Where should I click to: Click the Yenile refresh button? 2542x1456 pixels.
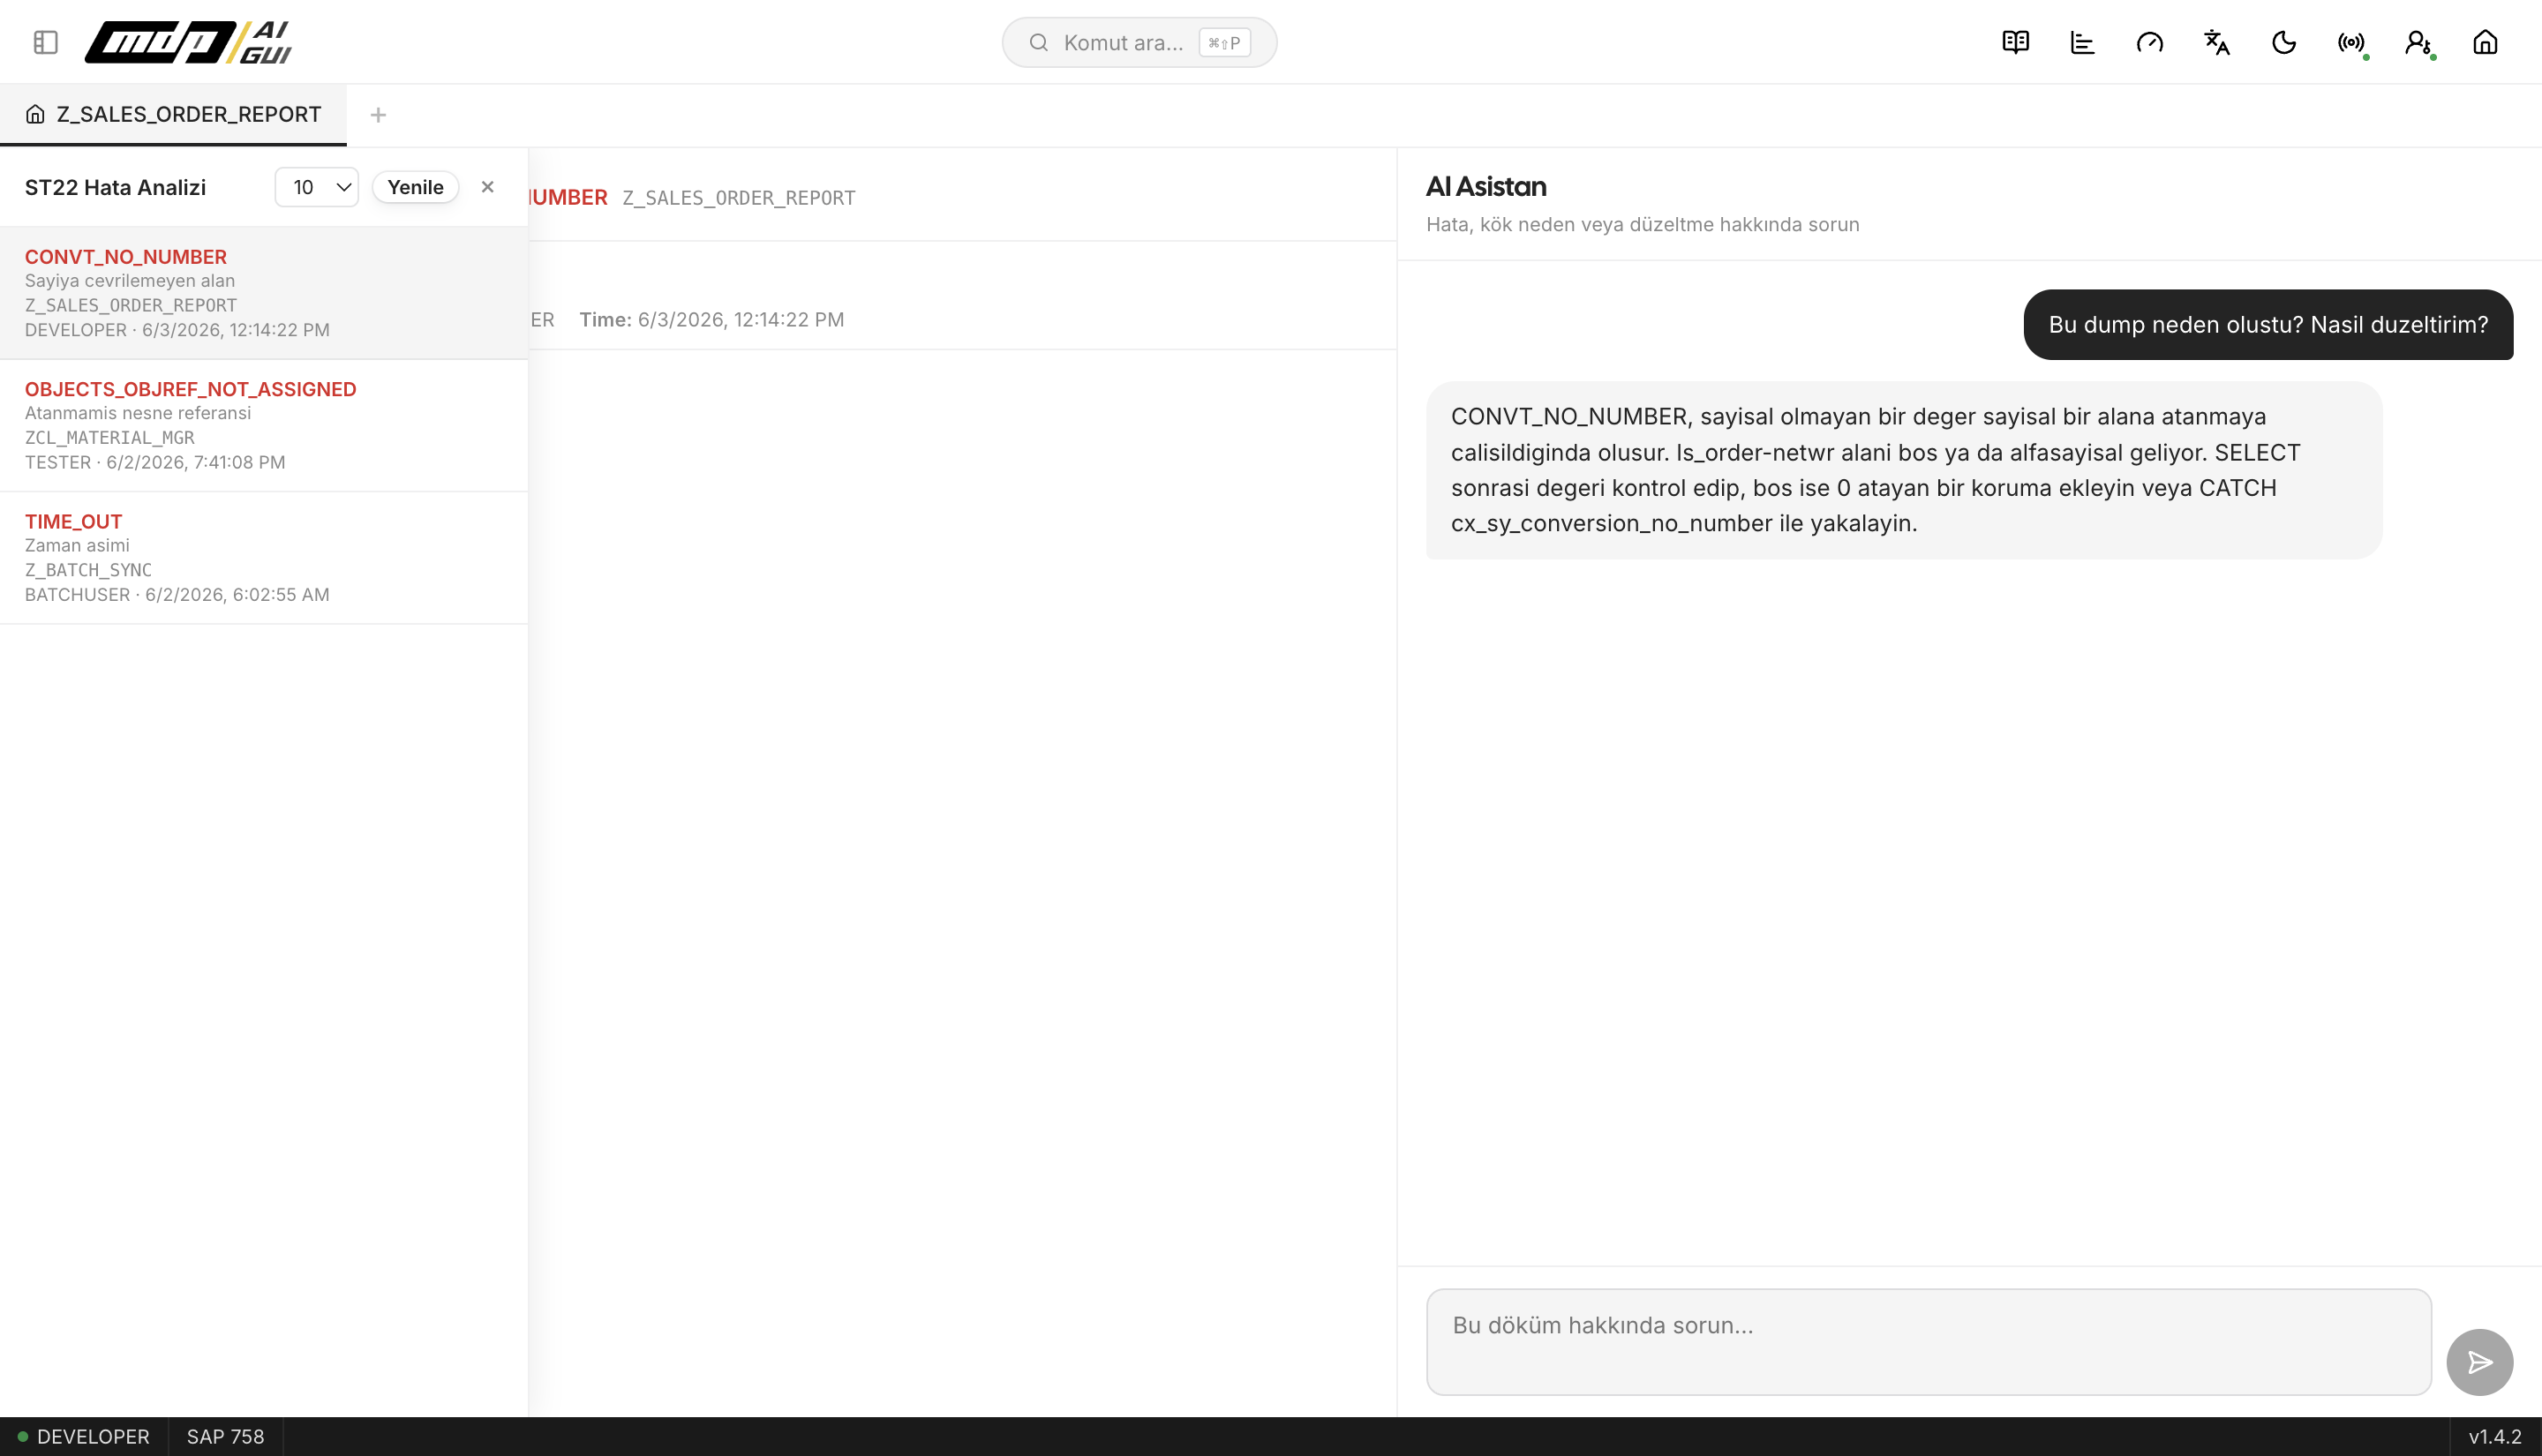415,187
